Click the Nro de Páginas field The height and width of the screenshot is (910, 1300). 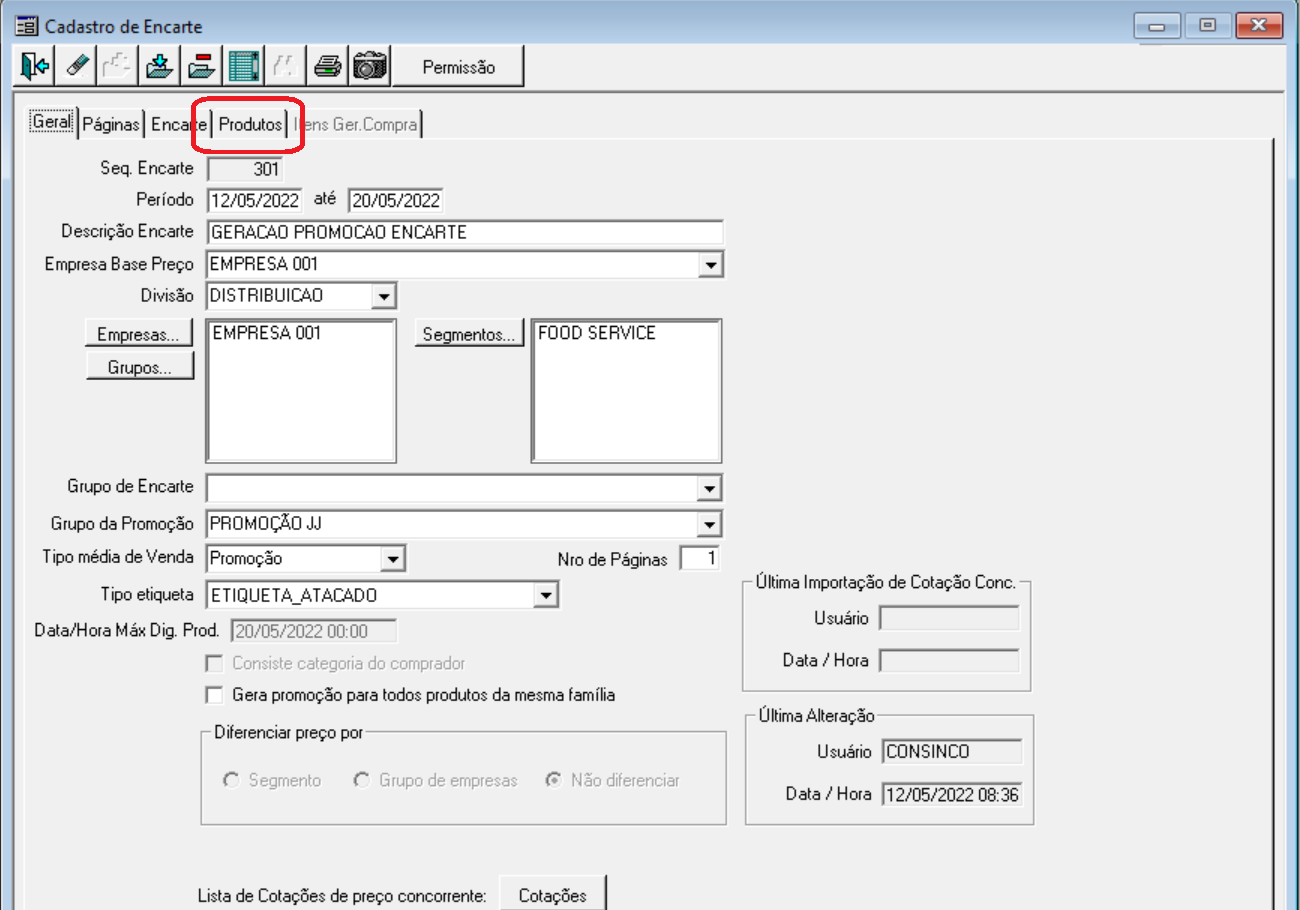699,559
